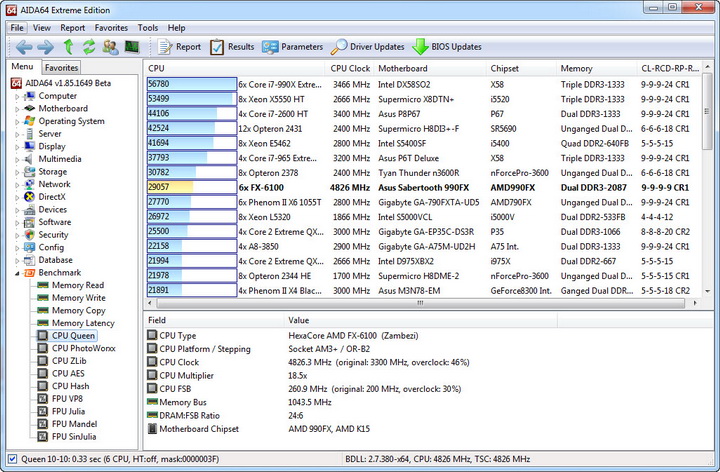Check for Driver Updates
This screenshot has height=472, width=720.
368,47
